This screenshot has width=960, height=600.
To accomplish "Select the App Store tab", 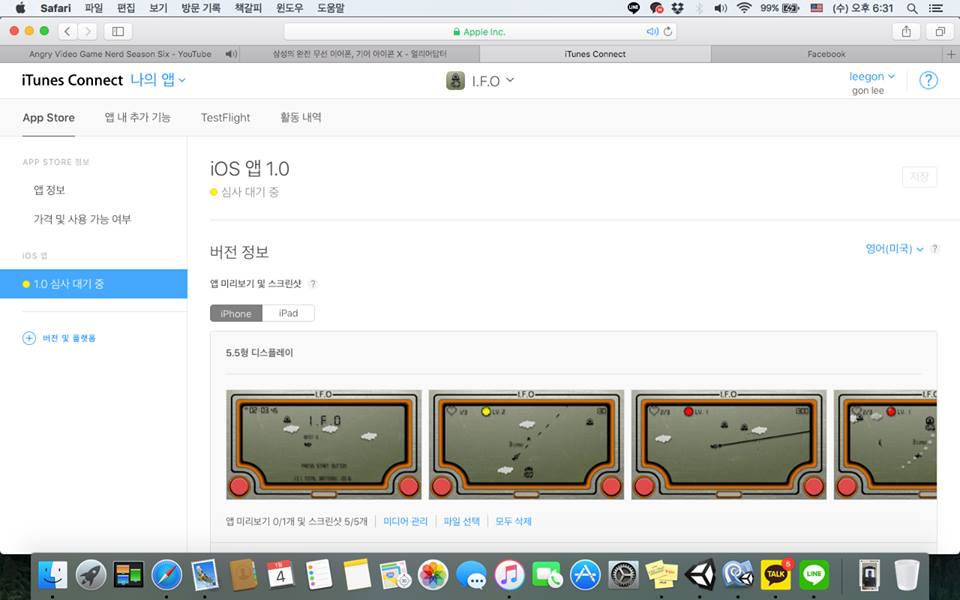I will point(48,118).
